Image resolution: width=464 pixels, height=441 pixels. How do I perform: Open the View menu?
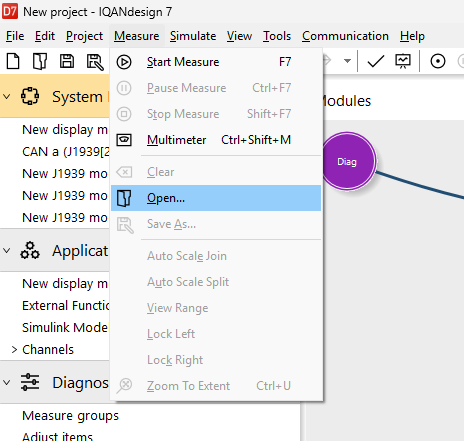239,36
